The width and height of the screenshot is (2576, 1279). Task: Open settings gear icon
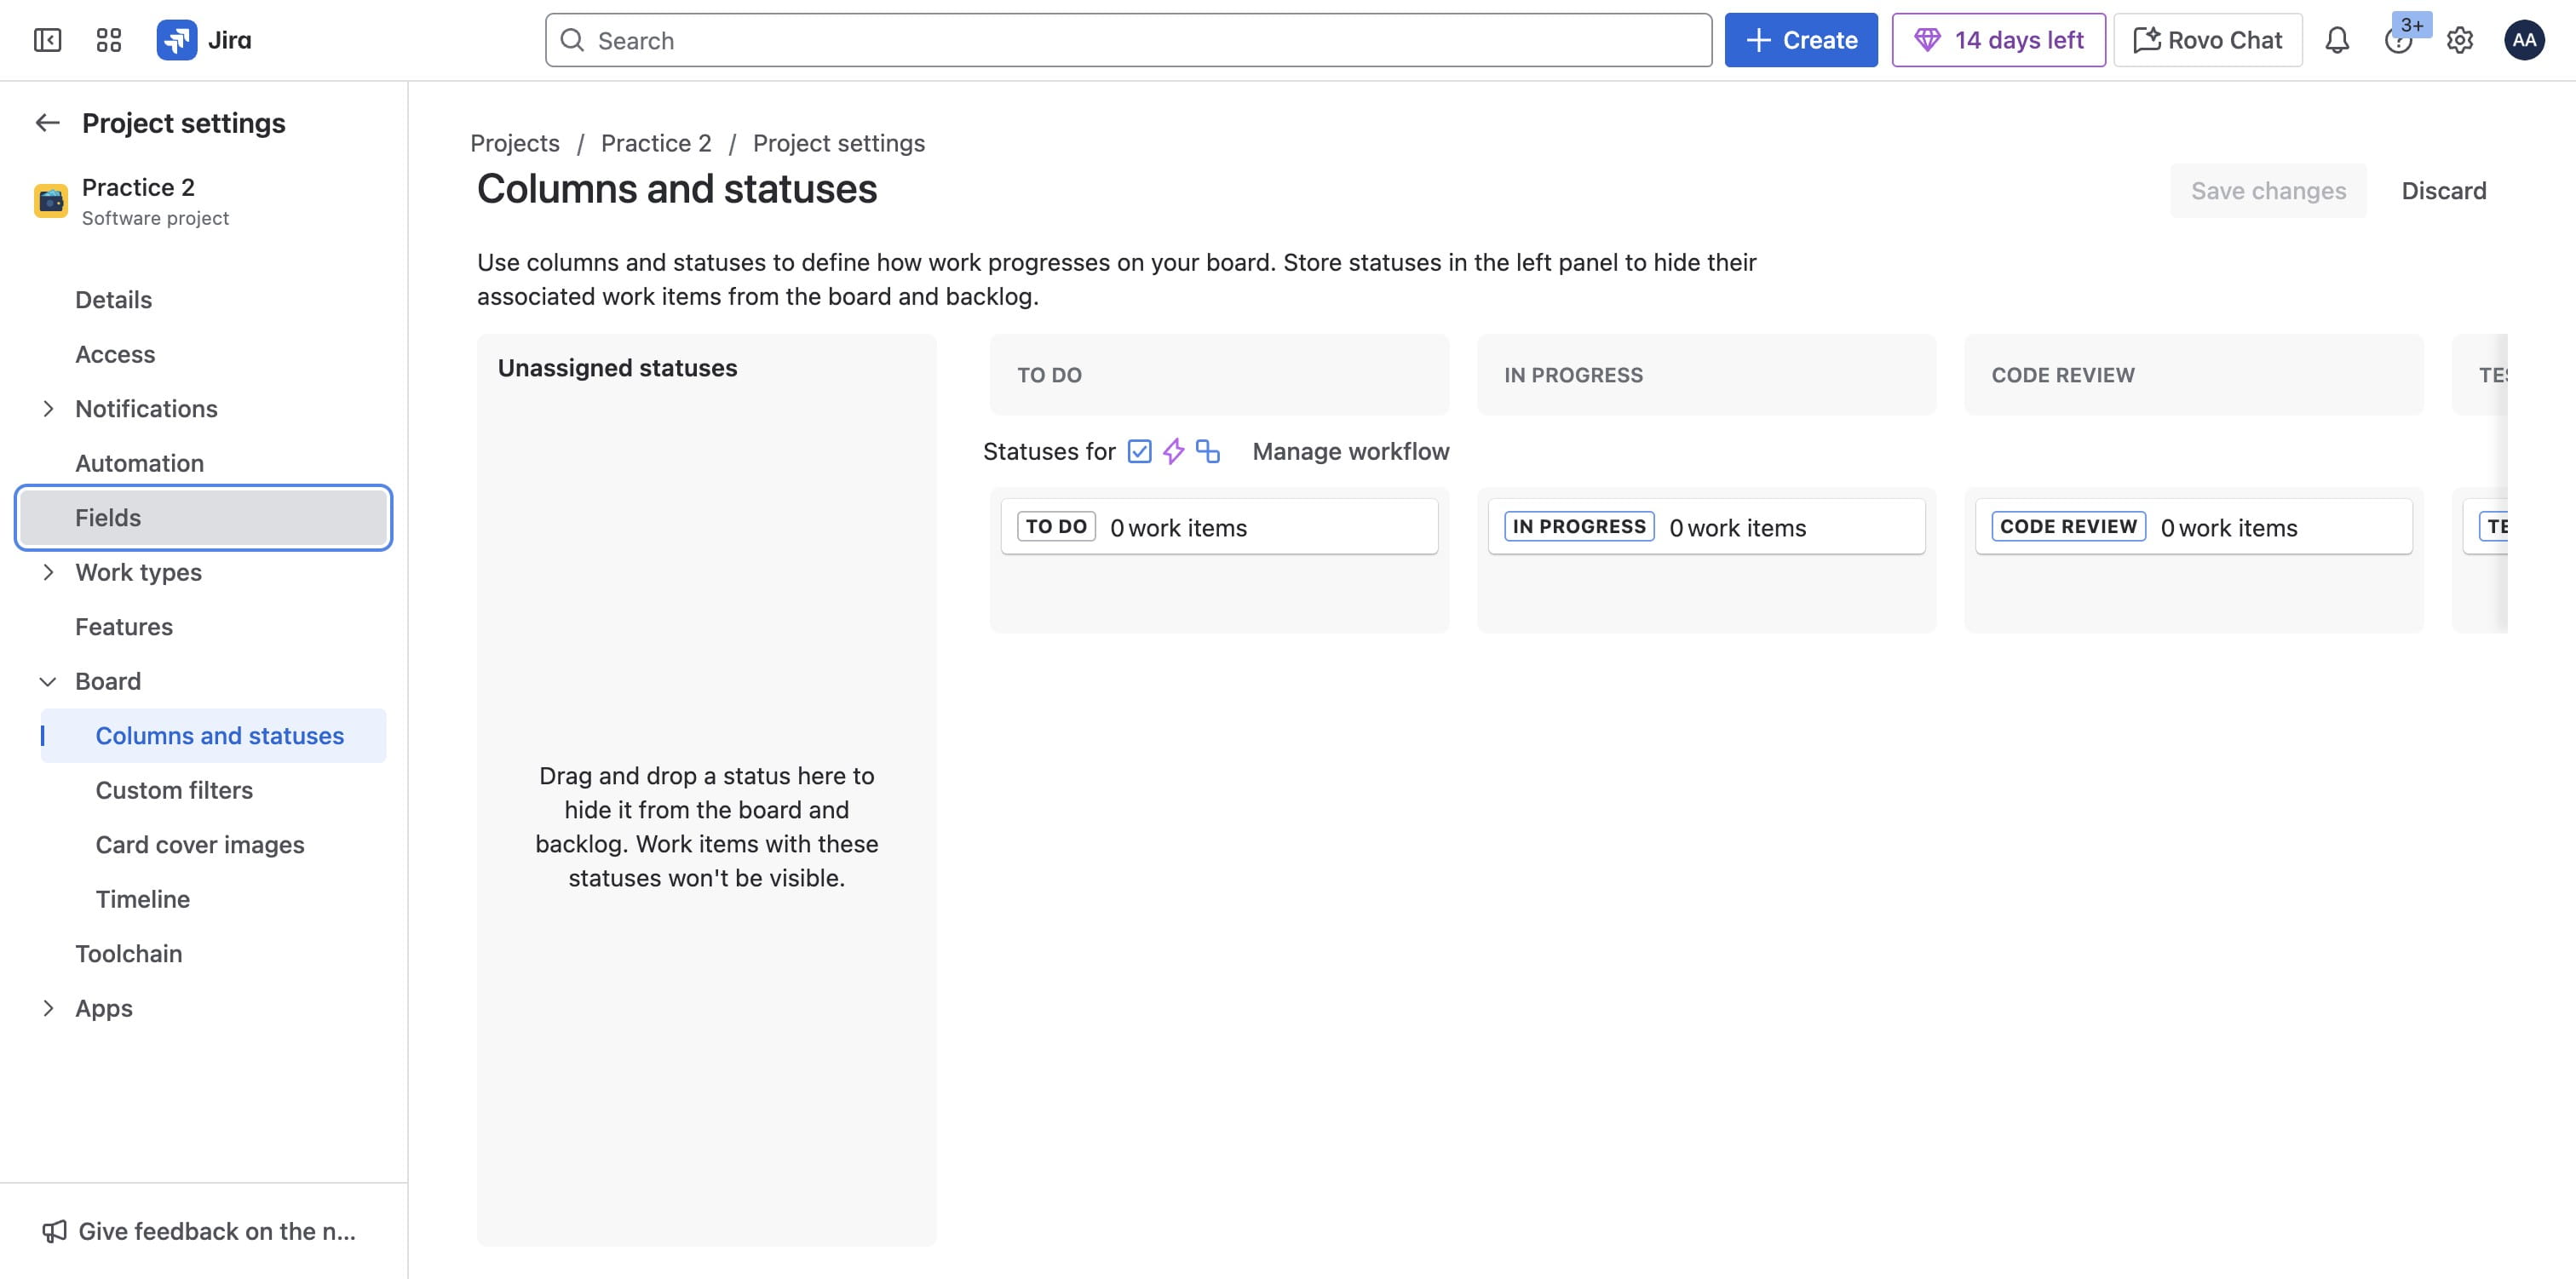click(x=2460, y=40)
